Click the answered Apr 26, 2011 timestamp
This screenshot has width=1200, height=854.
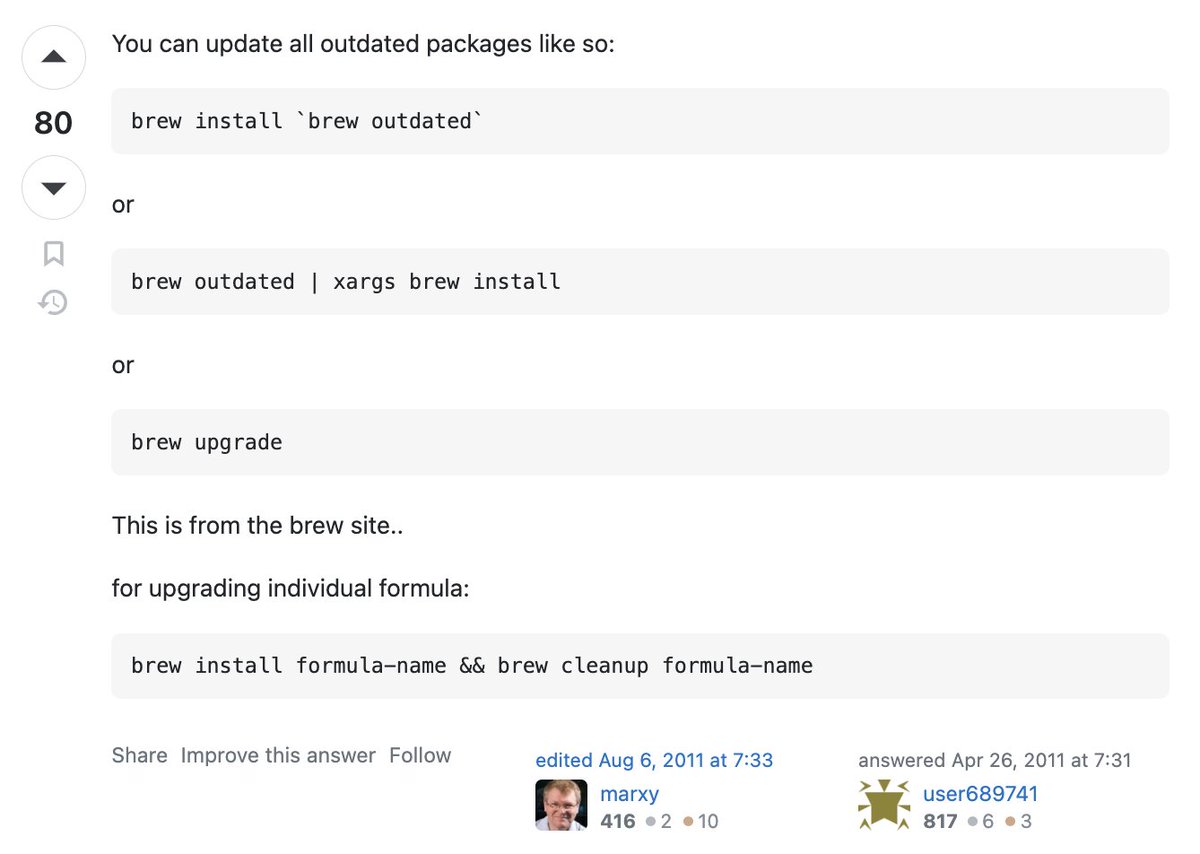tap(995, 760)
